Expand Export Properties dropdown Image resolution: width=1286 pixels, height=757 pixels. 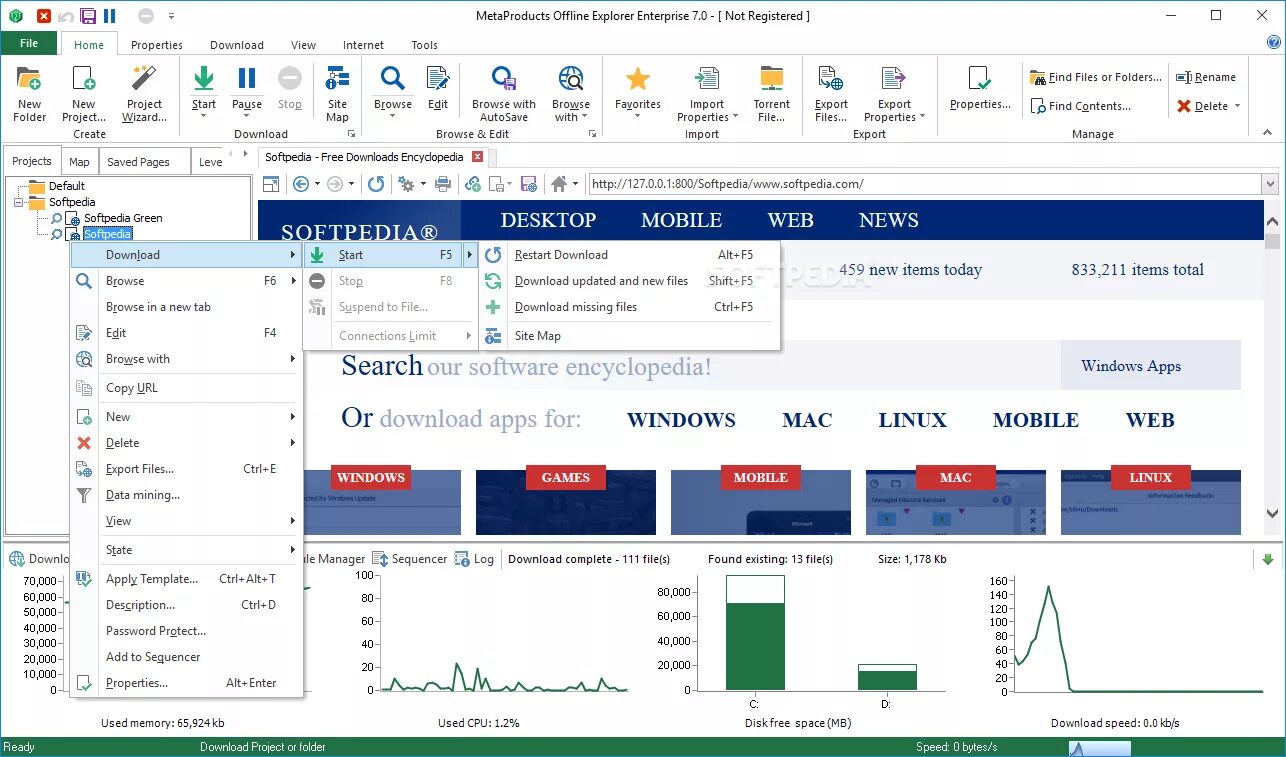[x=922, y=117]
